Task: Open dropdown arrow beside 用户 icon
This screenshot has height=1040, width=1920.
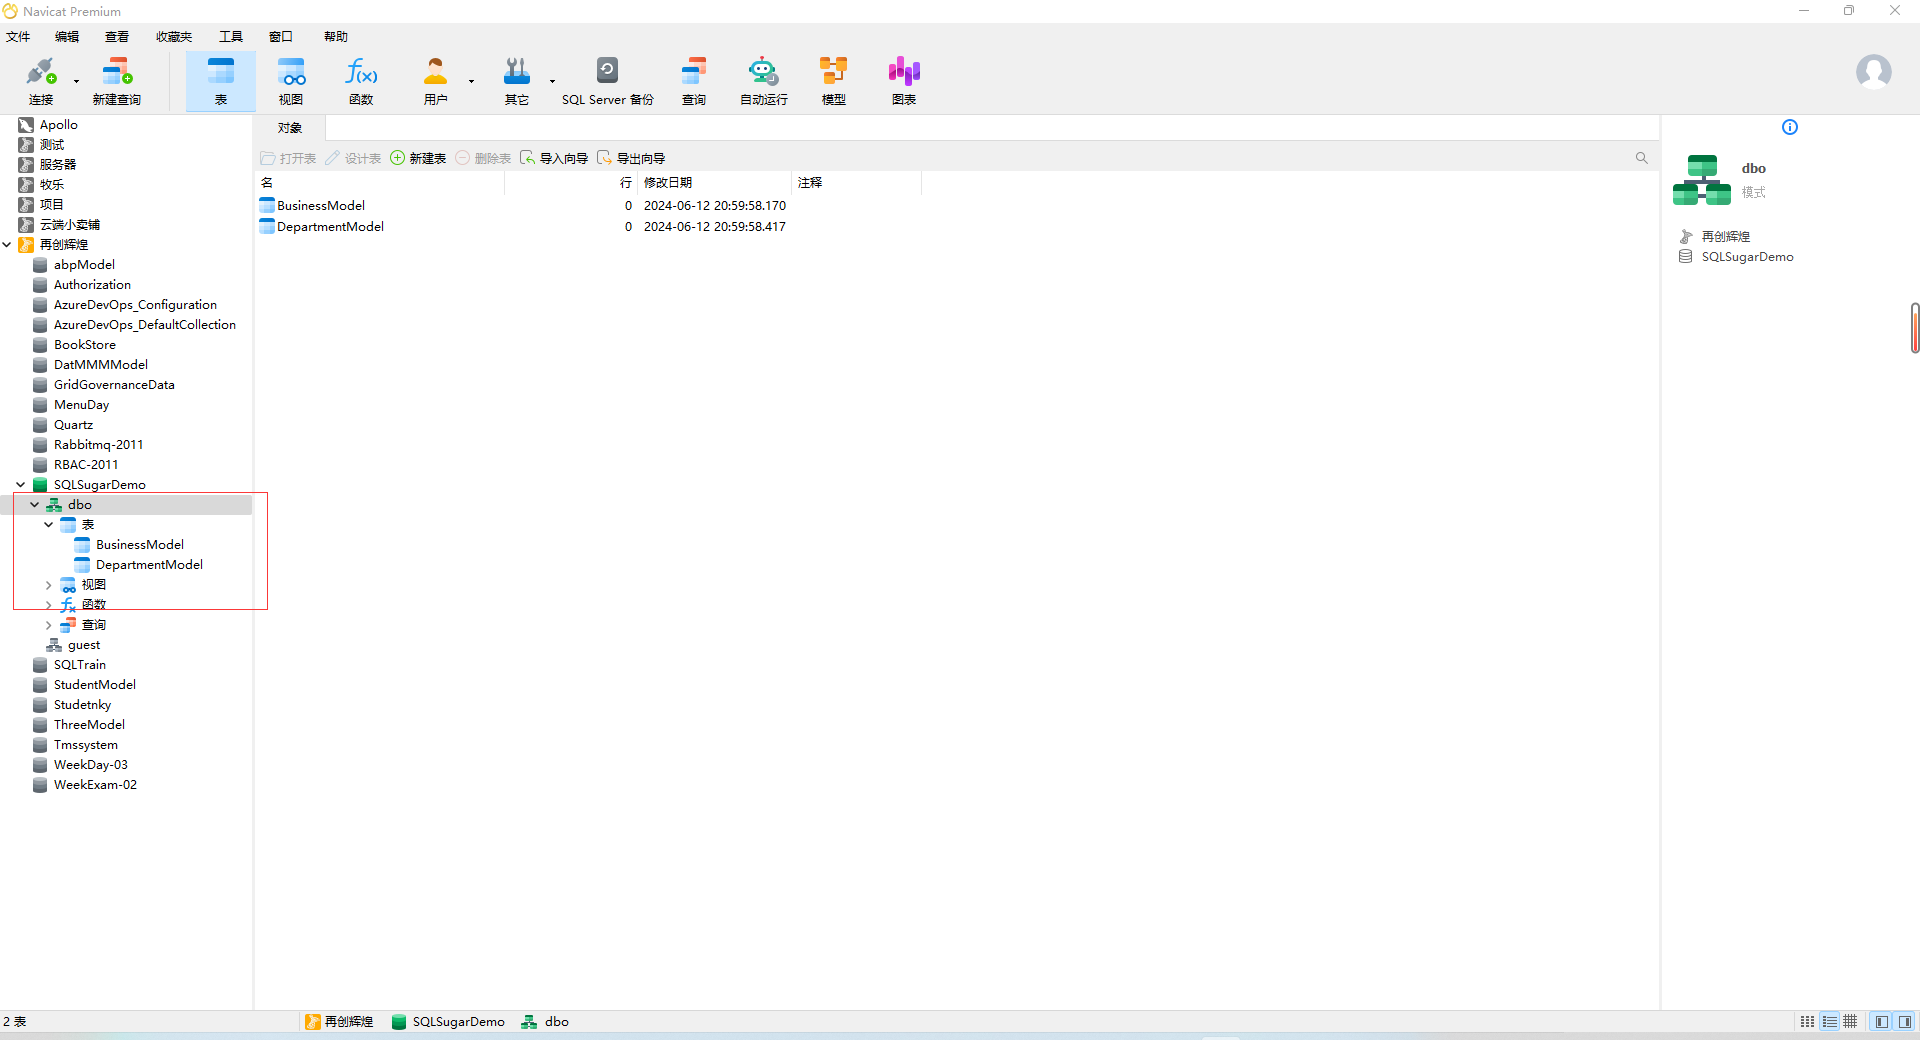Action: click(x=471, y=81)
